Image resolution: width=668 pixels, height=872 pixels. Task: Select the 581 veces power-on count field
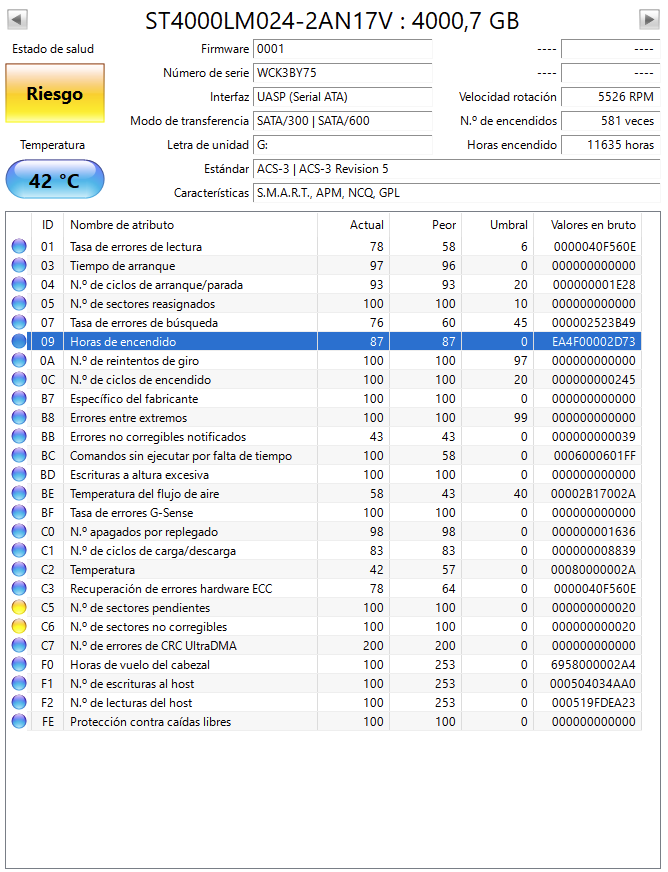[610, 121]
